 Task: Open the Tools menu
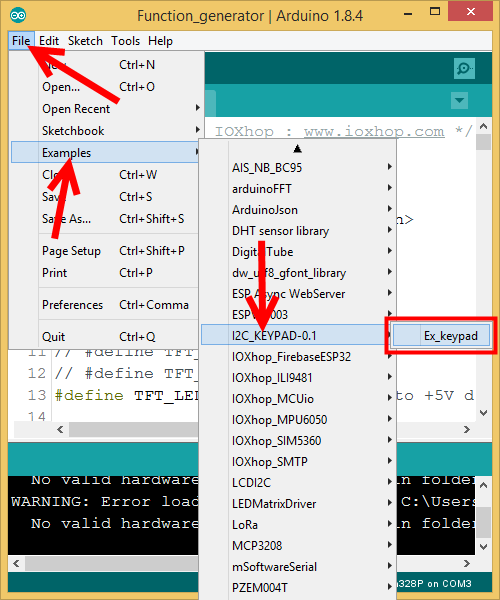pyautogui.click(x=125, y=41)
